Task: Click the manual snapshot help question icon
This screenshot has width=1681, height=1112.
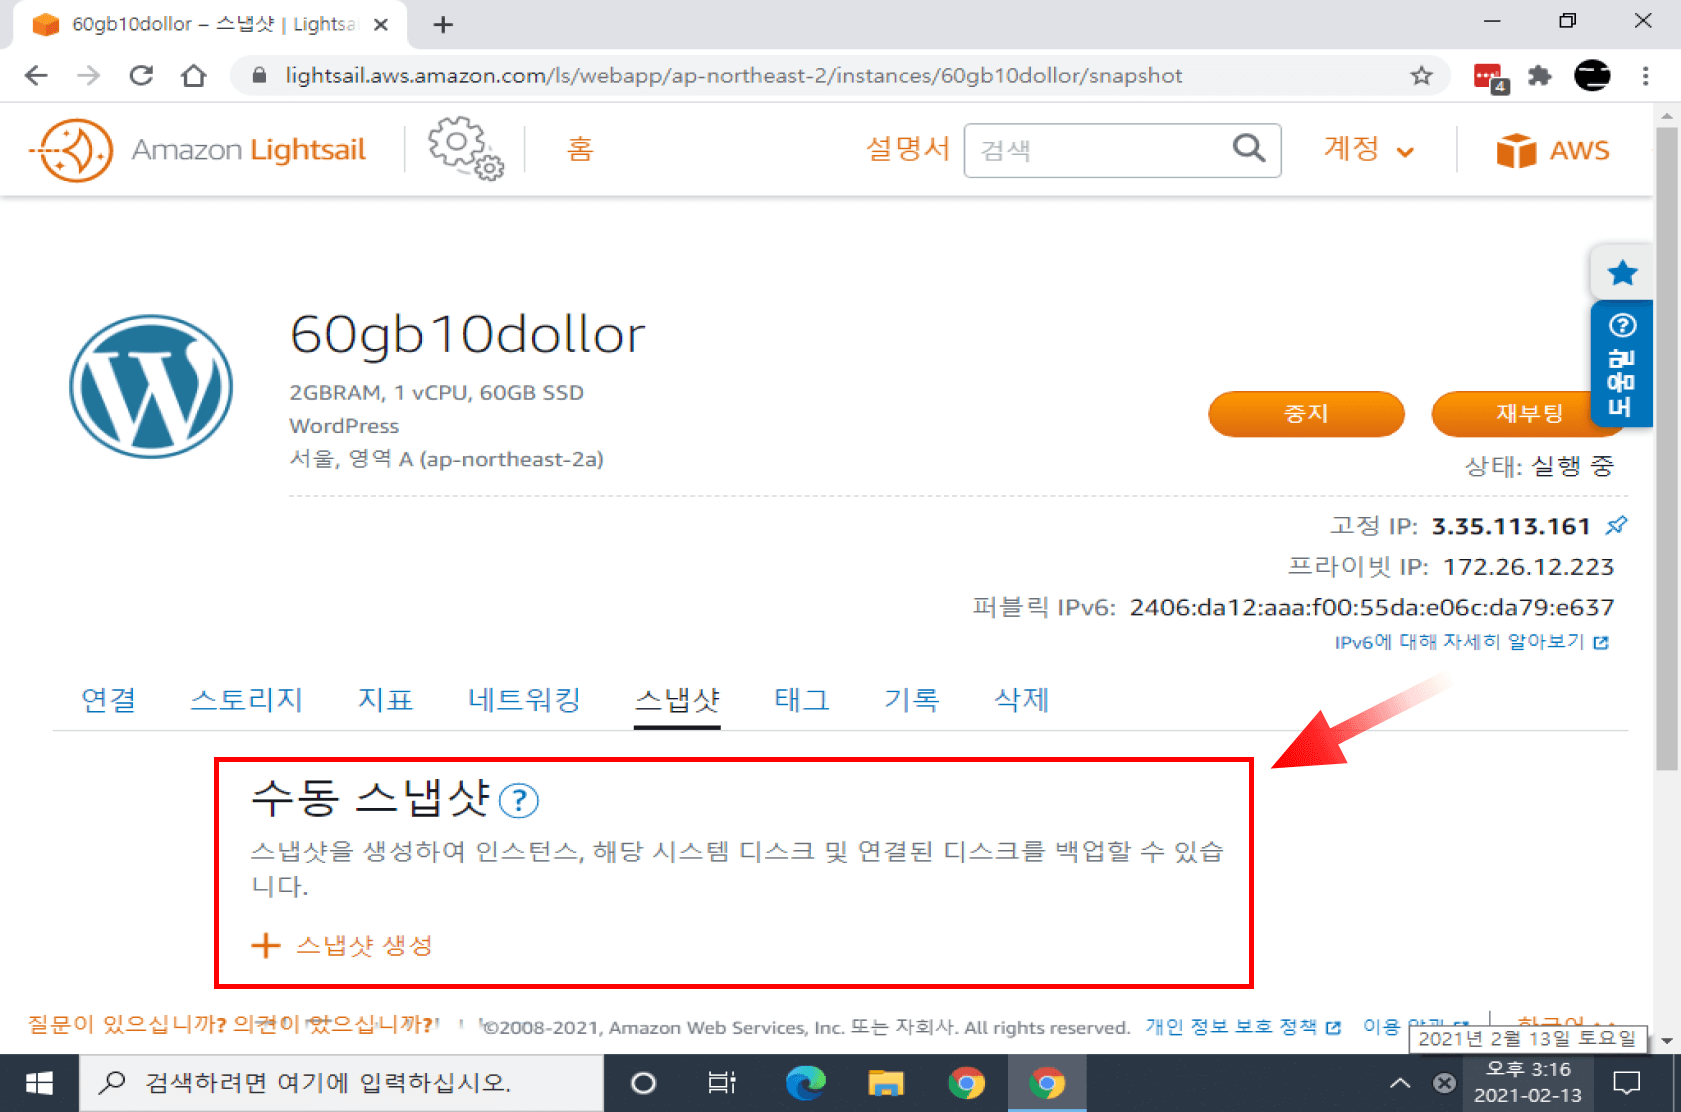Action: [519, 800]
